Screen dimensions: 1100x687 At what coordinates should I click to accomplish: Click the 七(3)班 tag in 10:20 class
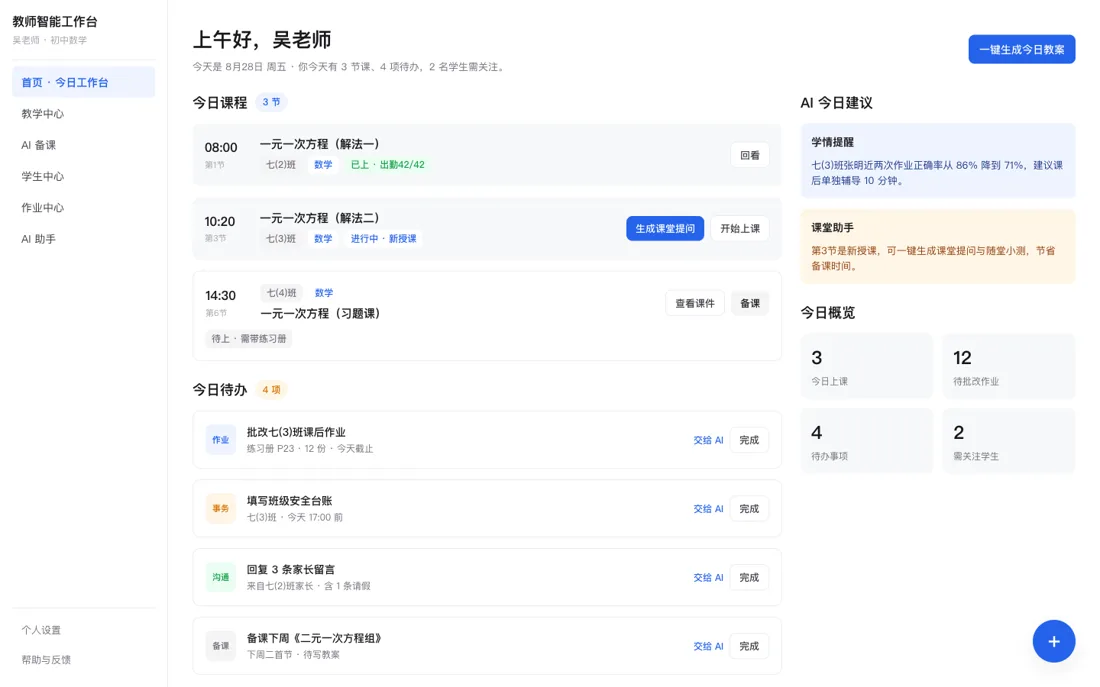tap(281, 239)
